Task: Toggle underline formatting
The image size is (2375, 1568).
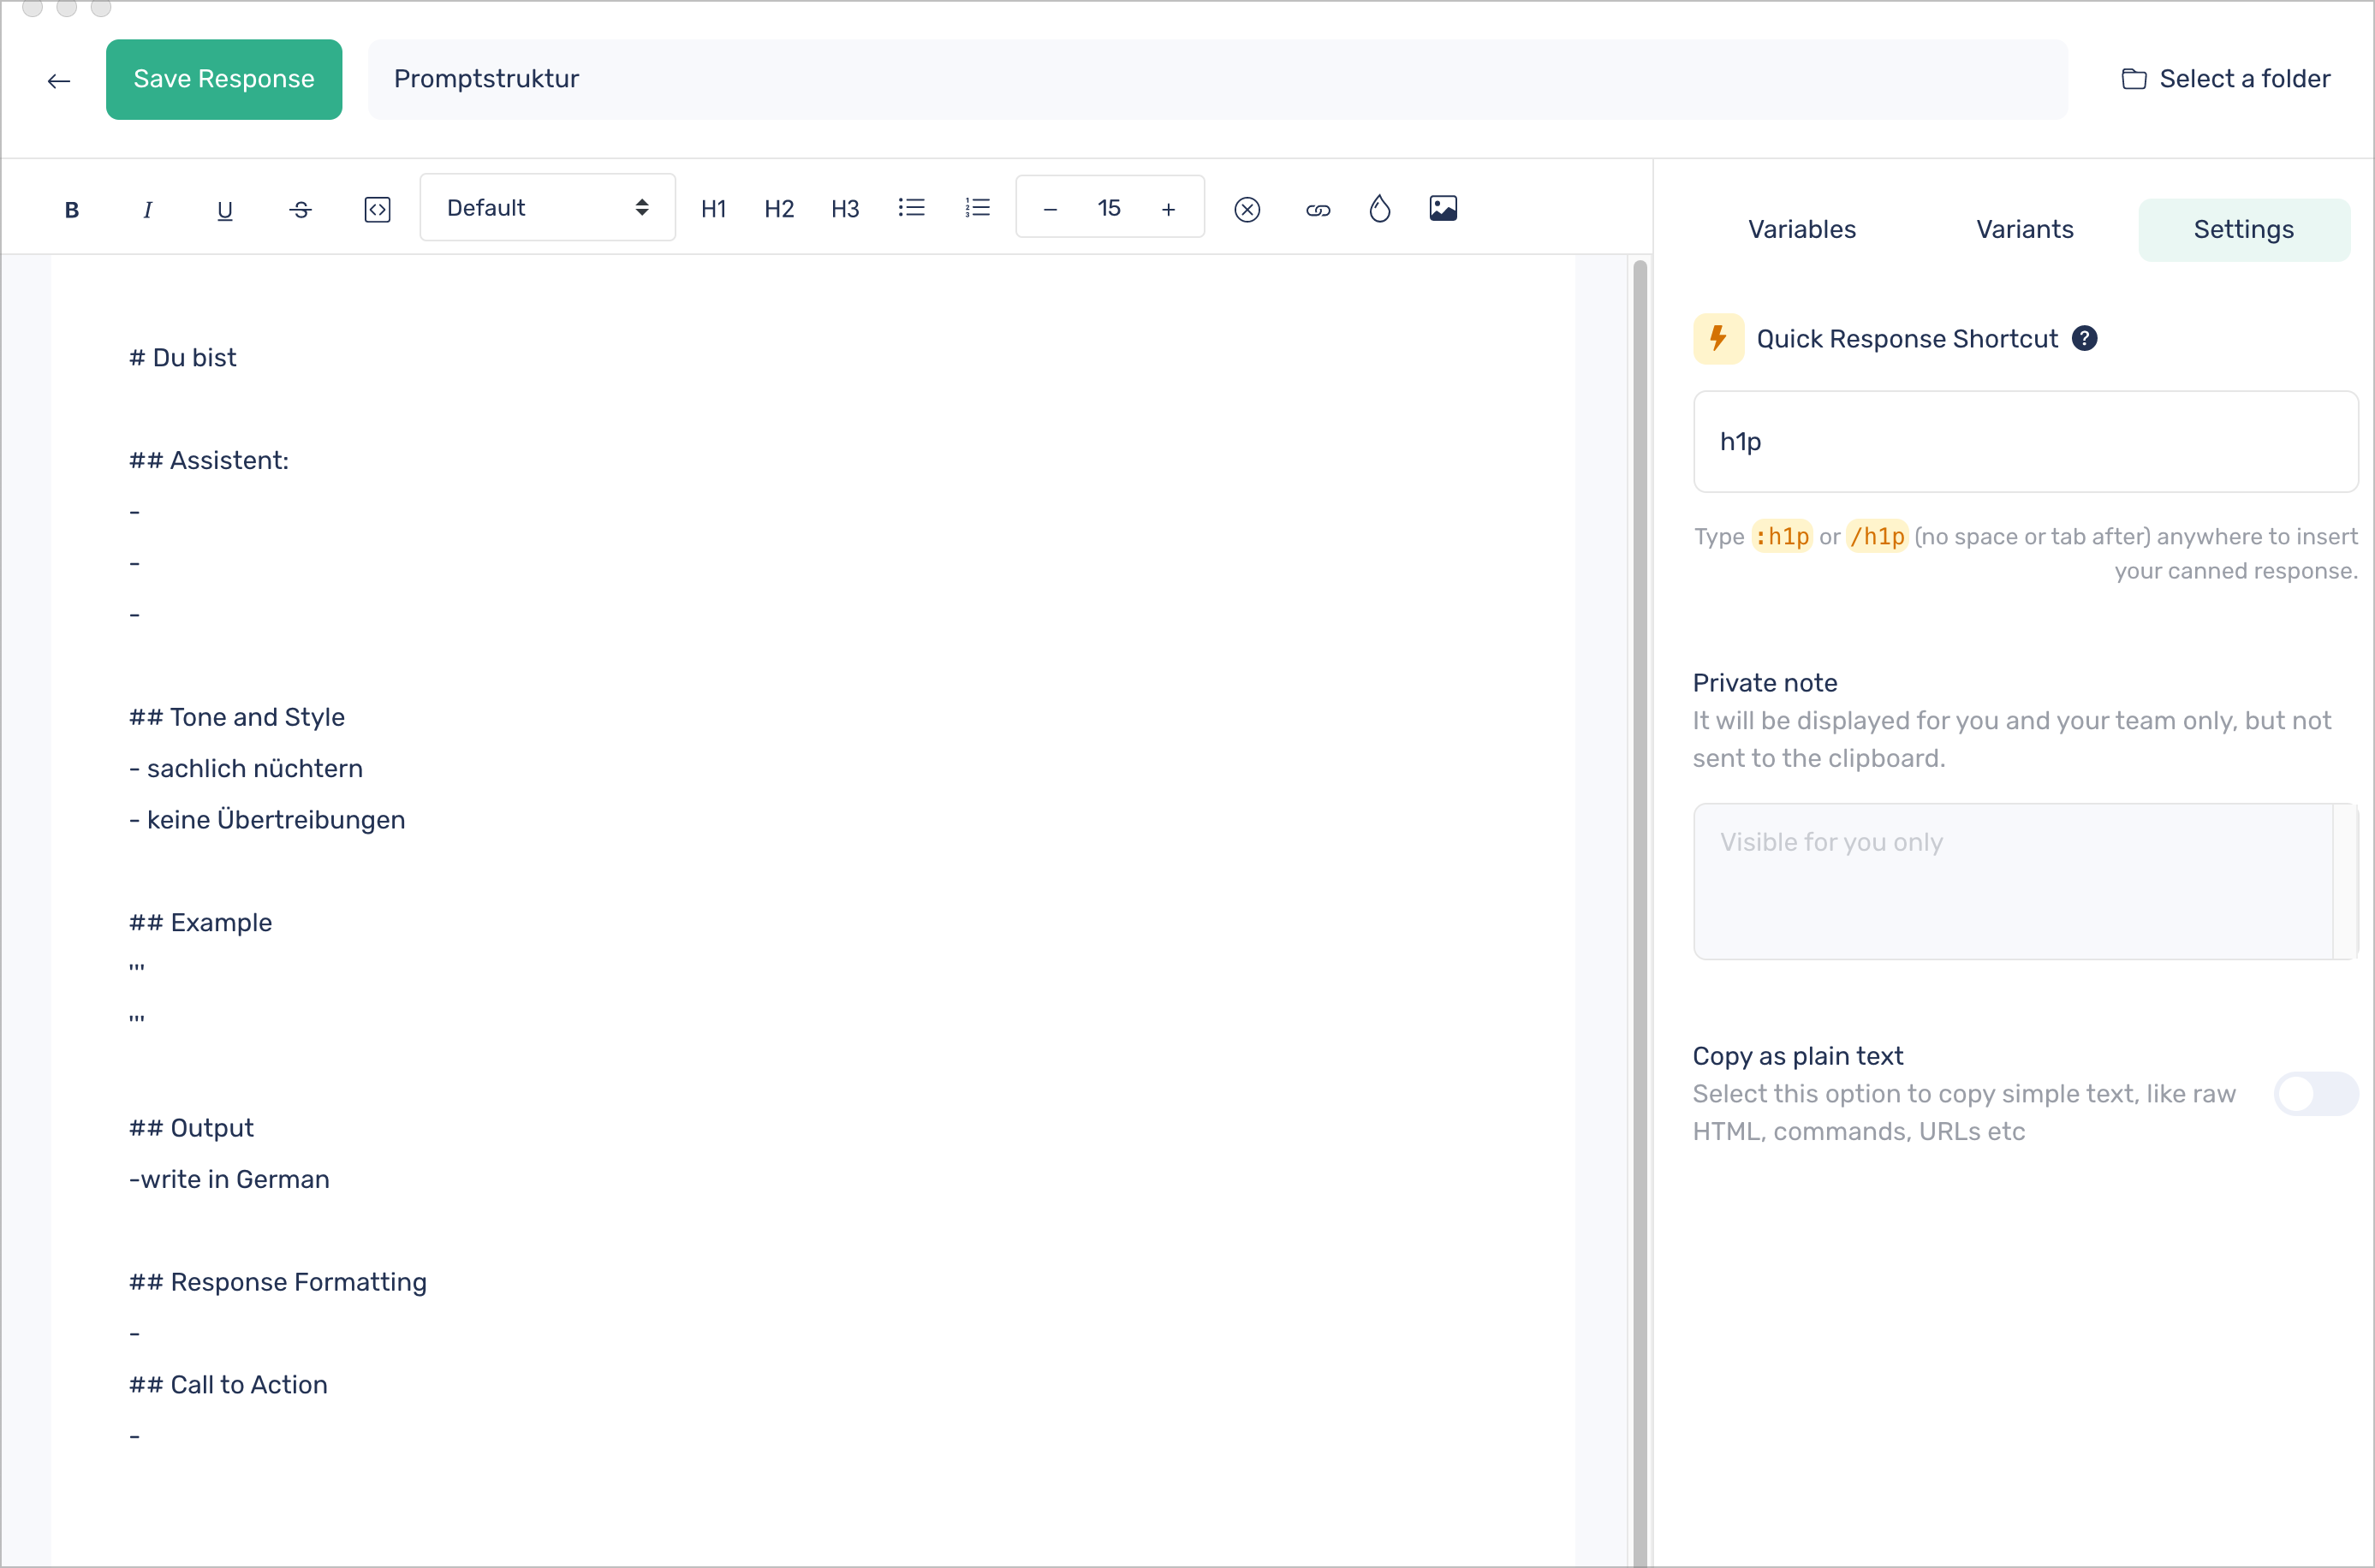Action: pyautogui.click(x=225, y=209)
